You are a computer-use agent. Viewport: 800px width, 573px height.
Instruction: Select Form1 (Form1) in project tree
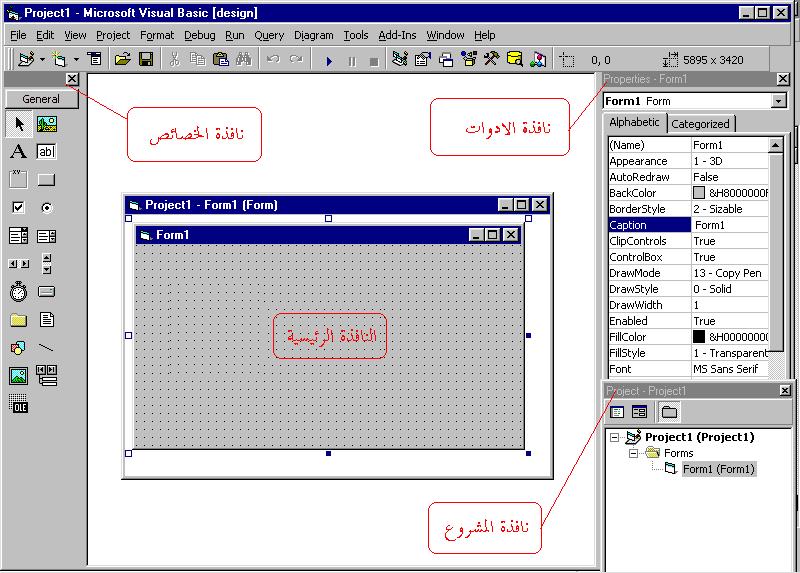pos(718,469)
